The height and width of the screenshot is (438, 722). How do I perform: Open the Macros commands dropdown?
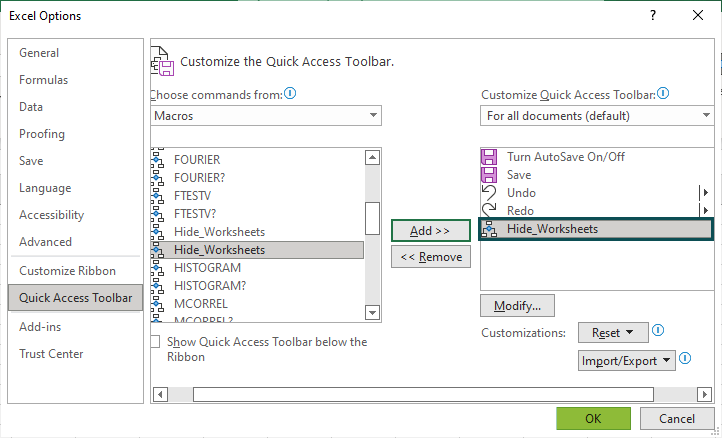pyautogui.click(x=266, y=116)
